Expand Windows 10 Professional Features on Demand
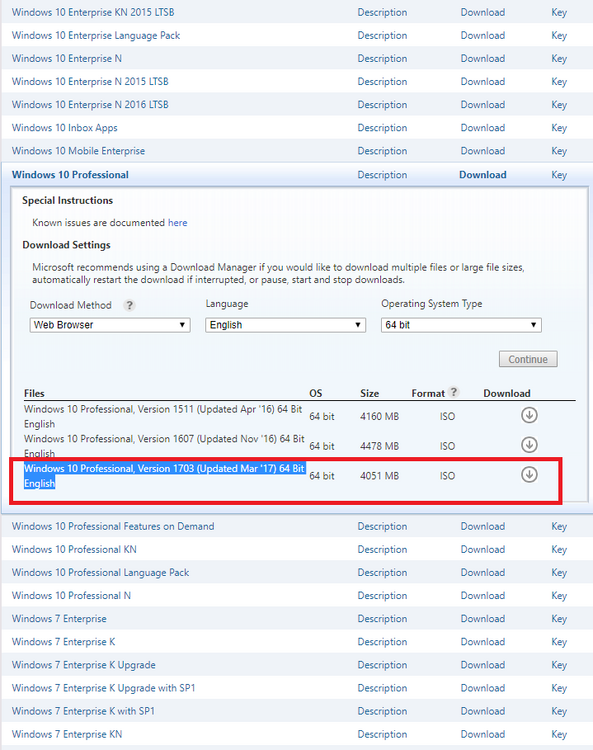 (113, 527)
